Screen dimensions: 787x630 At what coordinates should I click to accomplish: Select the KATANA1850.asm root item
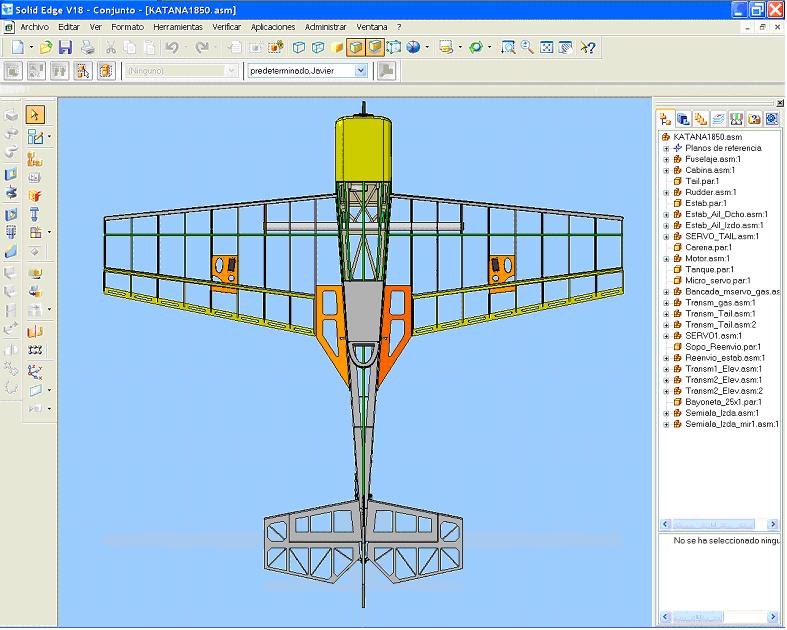click(x=708, y=137)
